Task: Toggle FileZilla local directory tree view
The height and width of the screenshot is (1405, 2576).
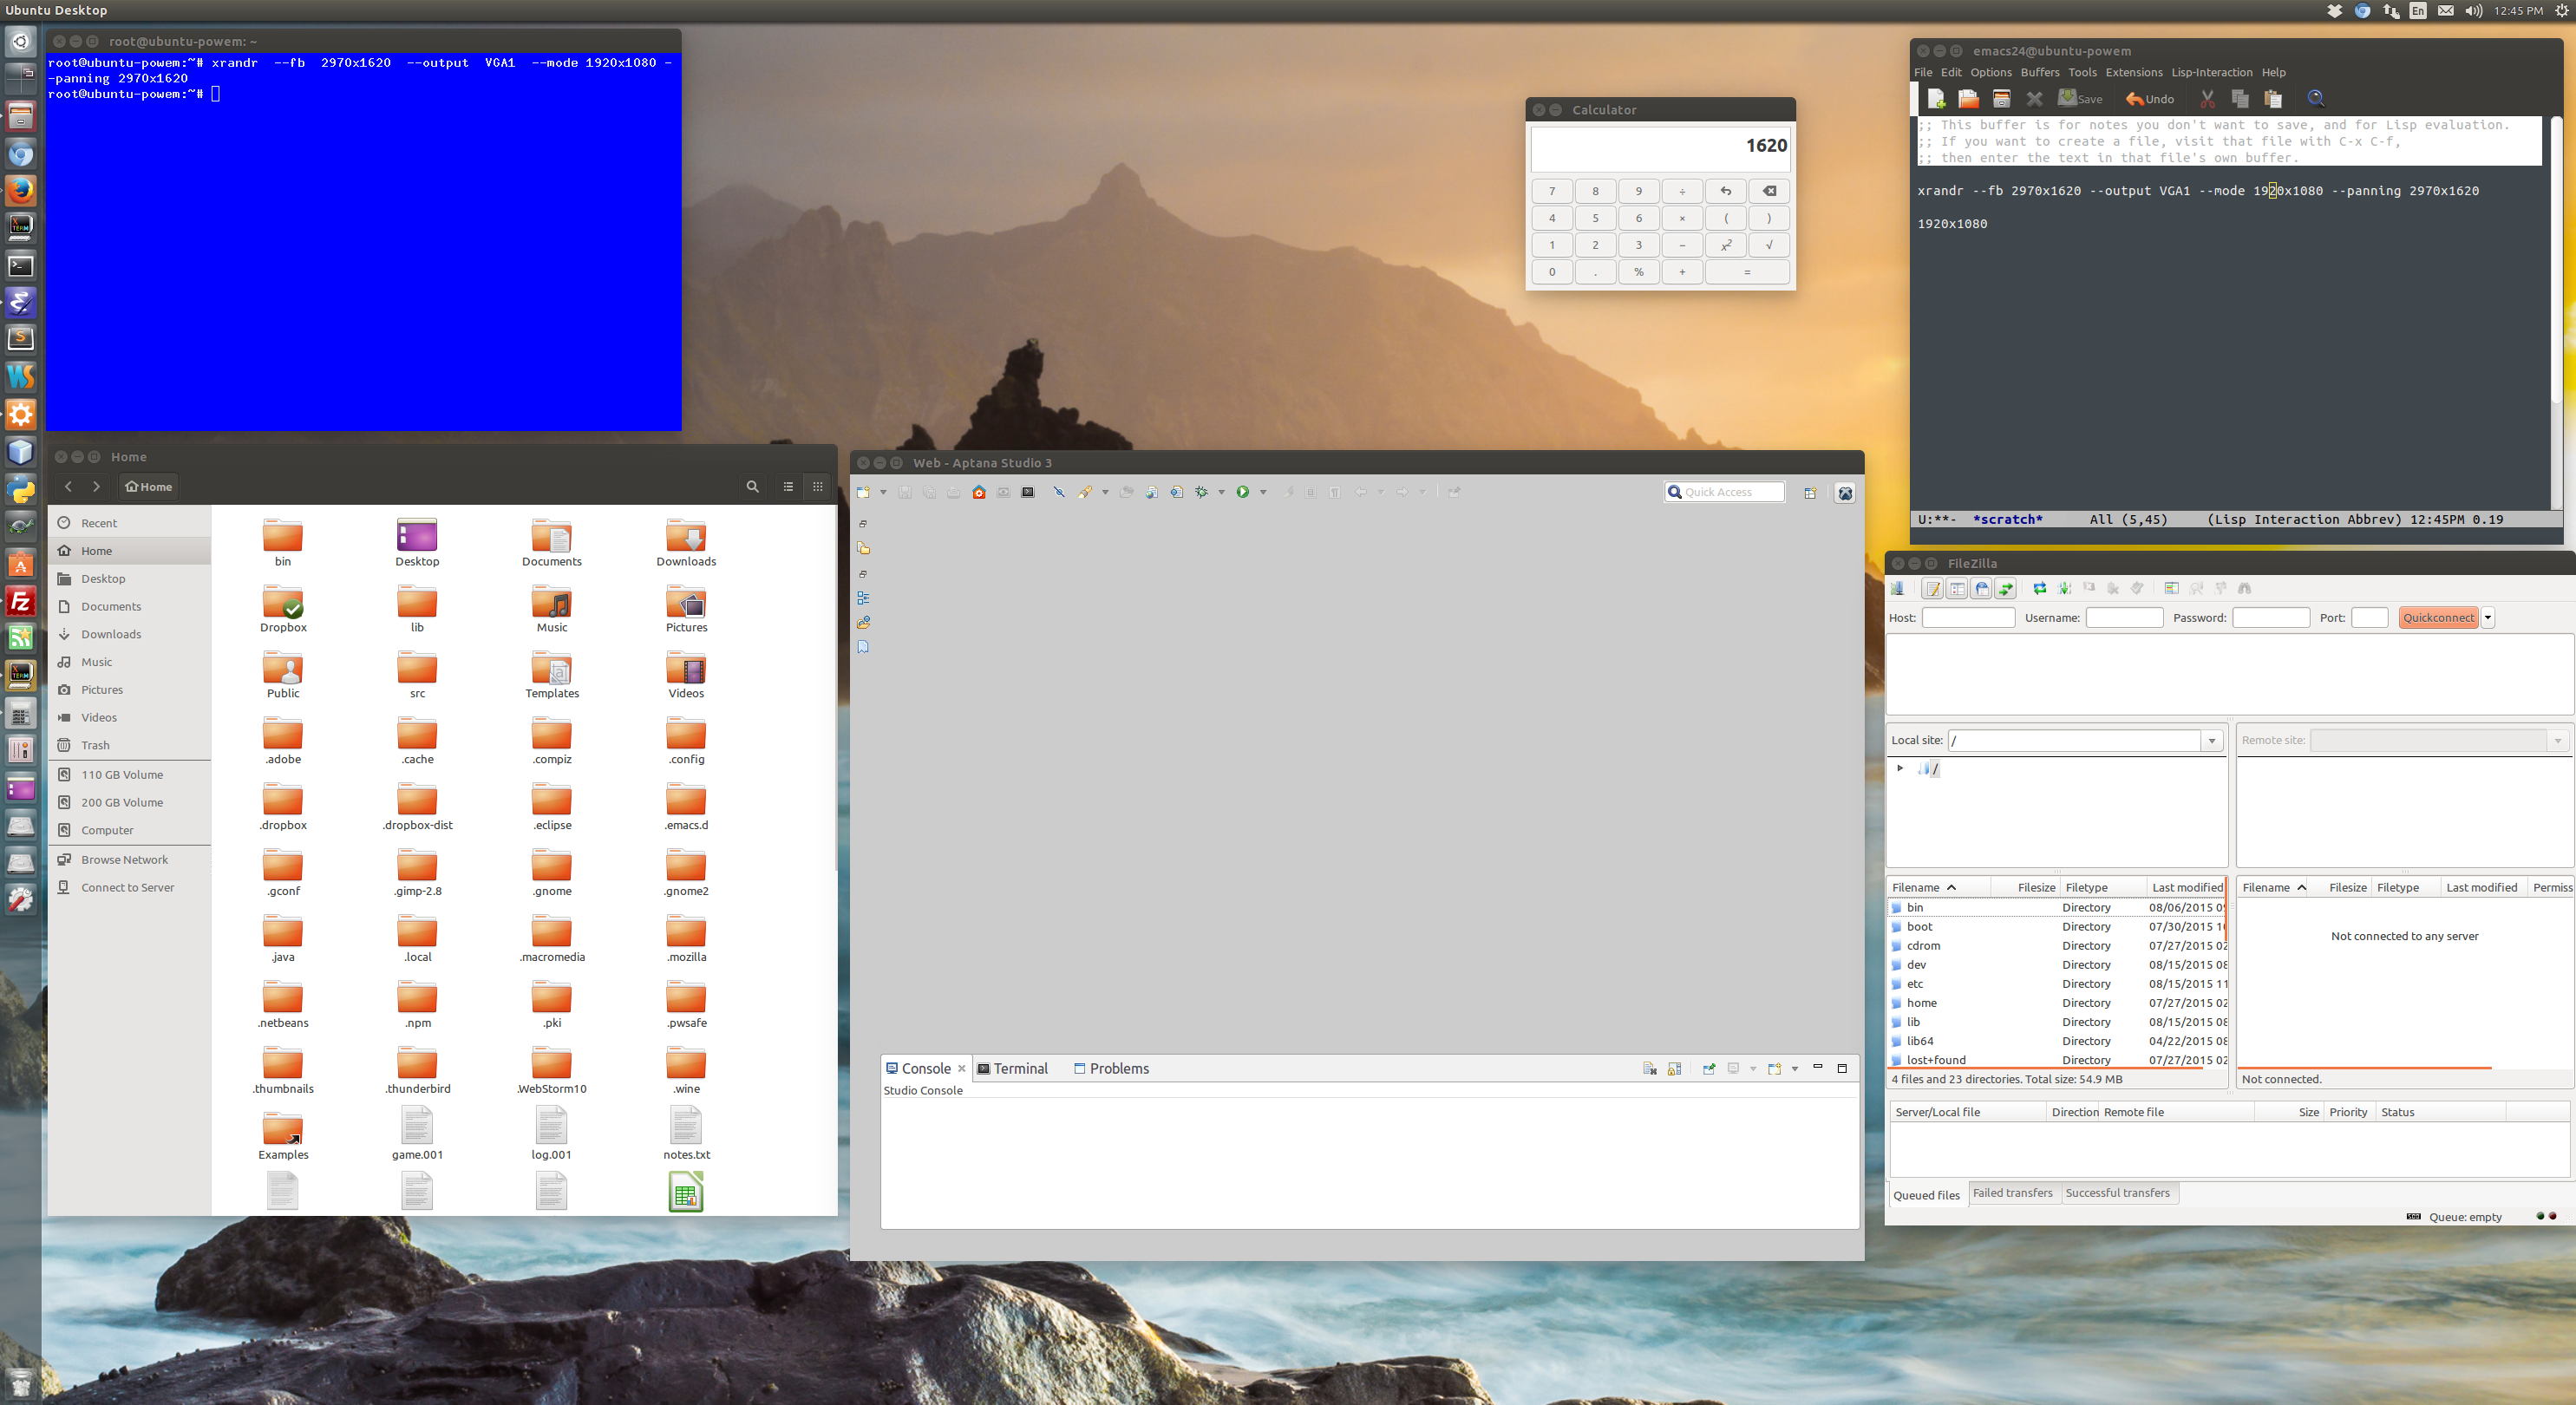Action: (1957, 588)
